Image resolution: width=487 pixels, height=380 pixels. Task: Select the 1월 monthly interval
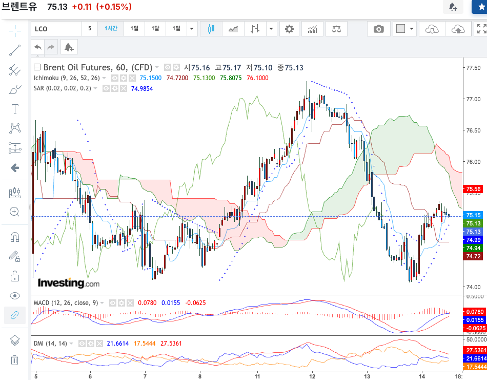[x=176, y=29]
